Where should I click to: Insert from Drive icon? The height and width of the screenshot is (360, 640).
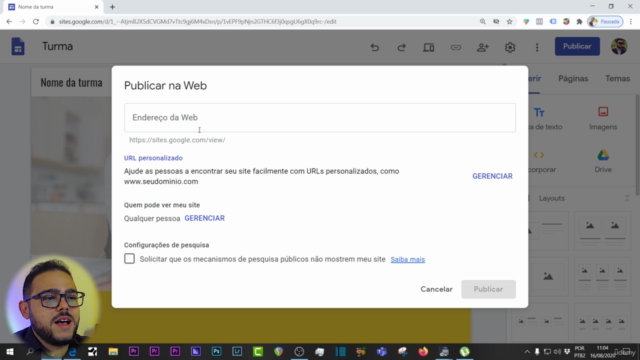603,156
